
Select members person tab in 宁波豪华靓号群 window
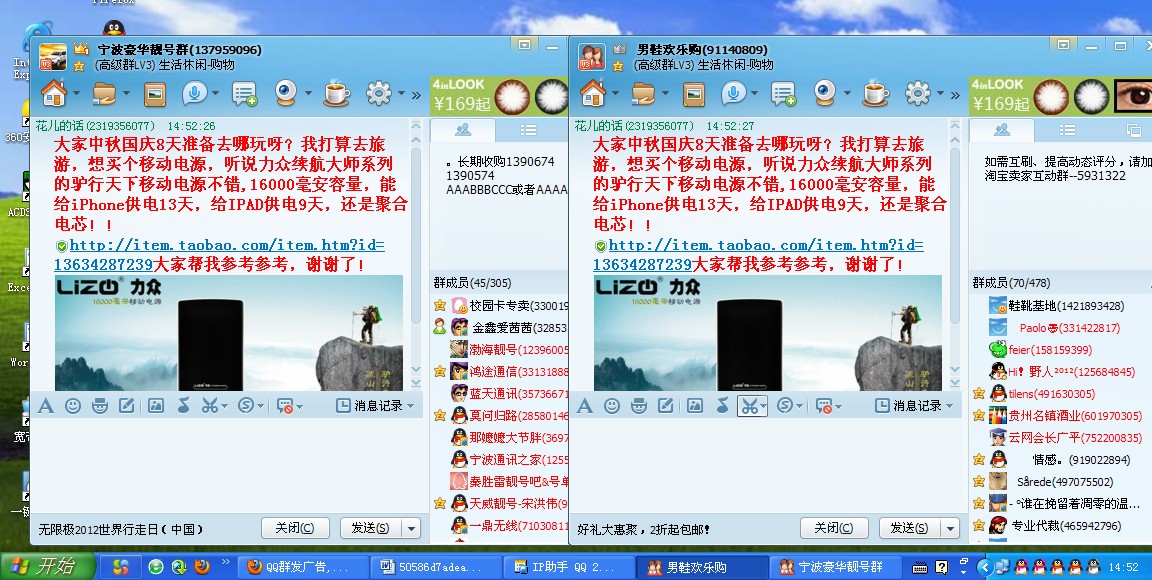click(x=463, y=130)
